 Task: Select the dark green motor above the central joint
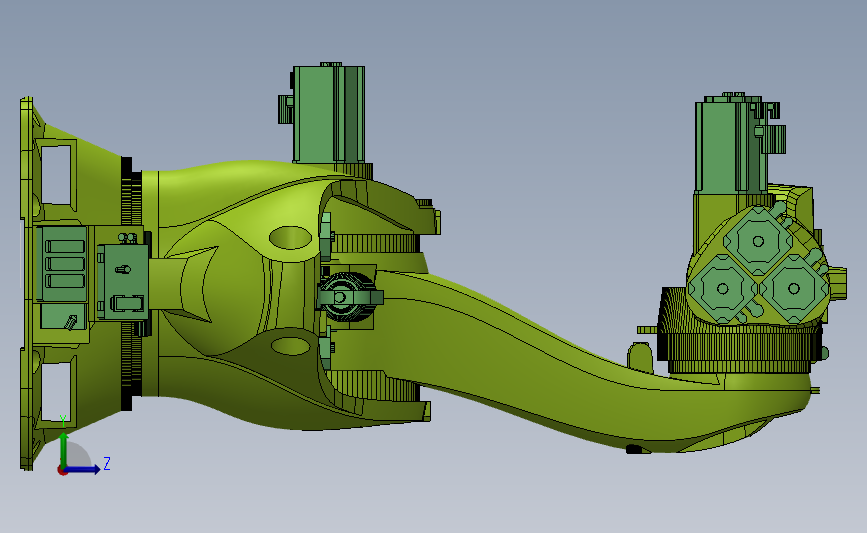[x=328, y=114]
